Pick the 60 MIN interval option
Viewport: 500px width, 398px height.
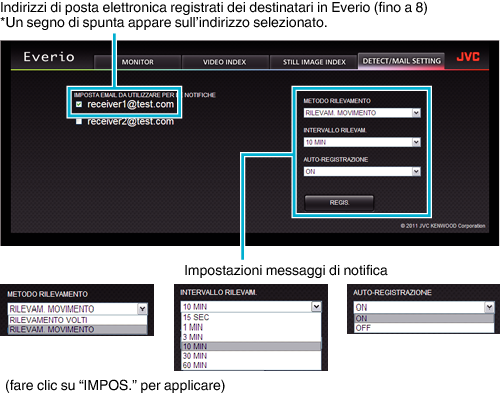(x=251, y=365)
